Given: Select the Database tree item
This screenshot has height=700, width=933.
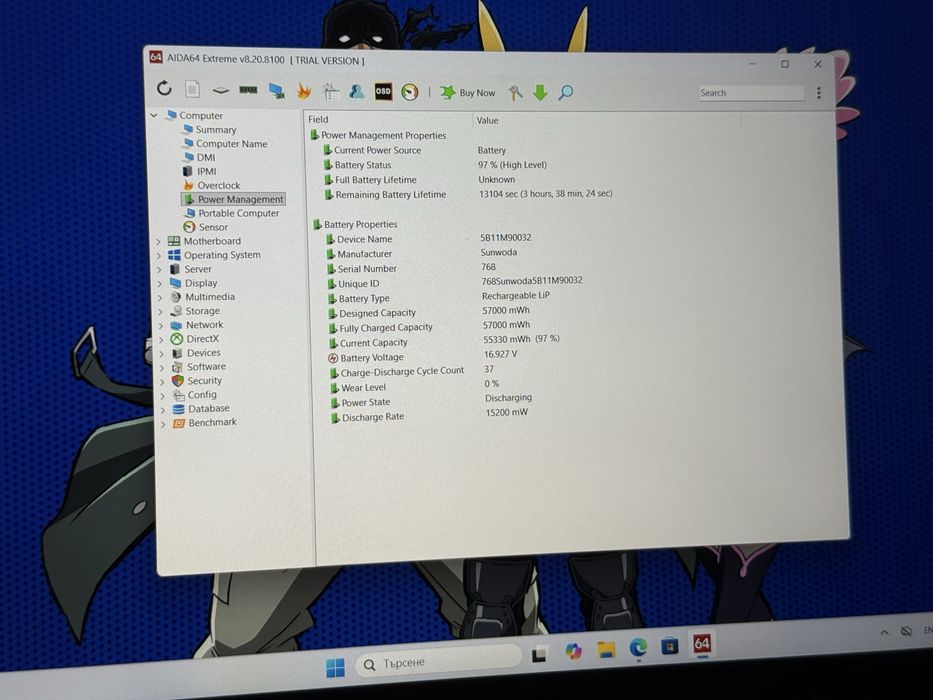Looking at the screenshot, I should (x=201, y=408).
